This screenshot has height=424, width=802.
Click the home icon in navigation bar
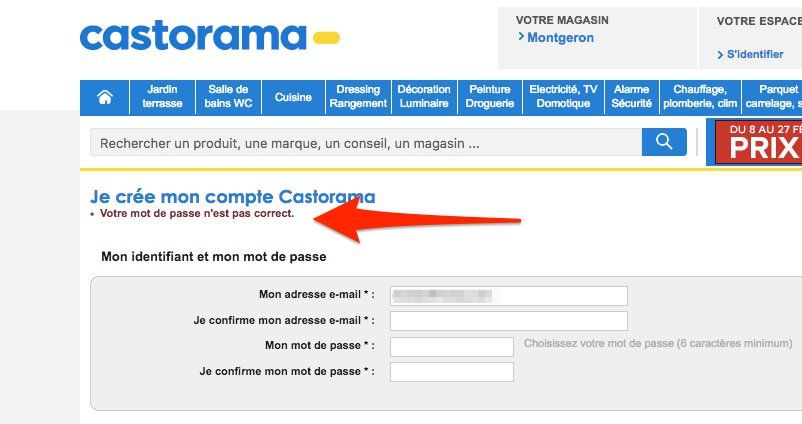(105, 97)
